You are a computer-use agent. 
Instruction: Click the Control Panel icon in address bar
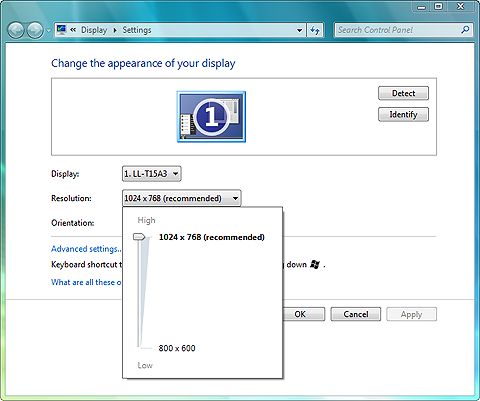tap(61, 30)
